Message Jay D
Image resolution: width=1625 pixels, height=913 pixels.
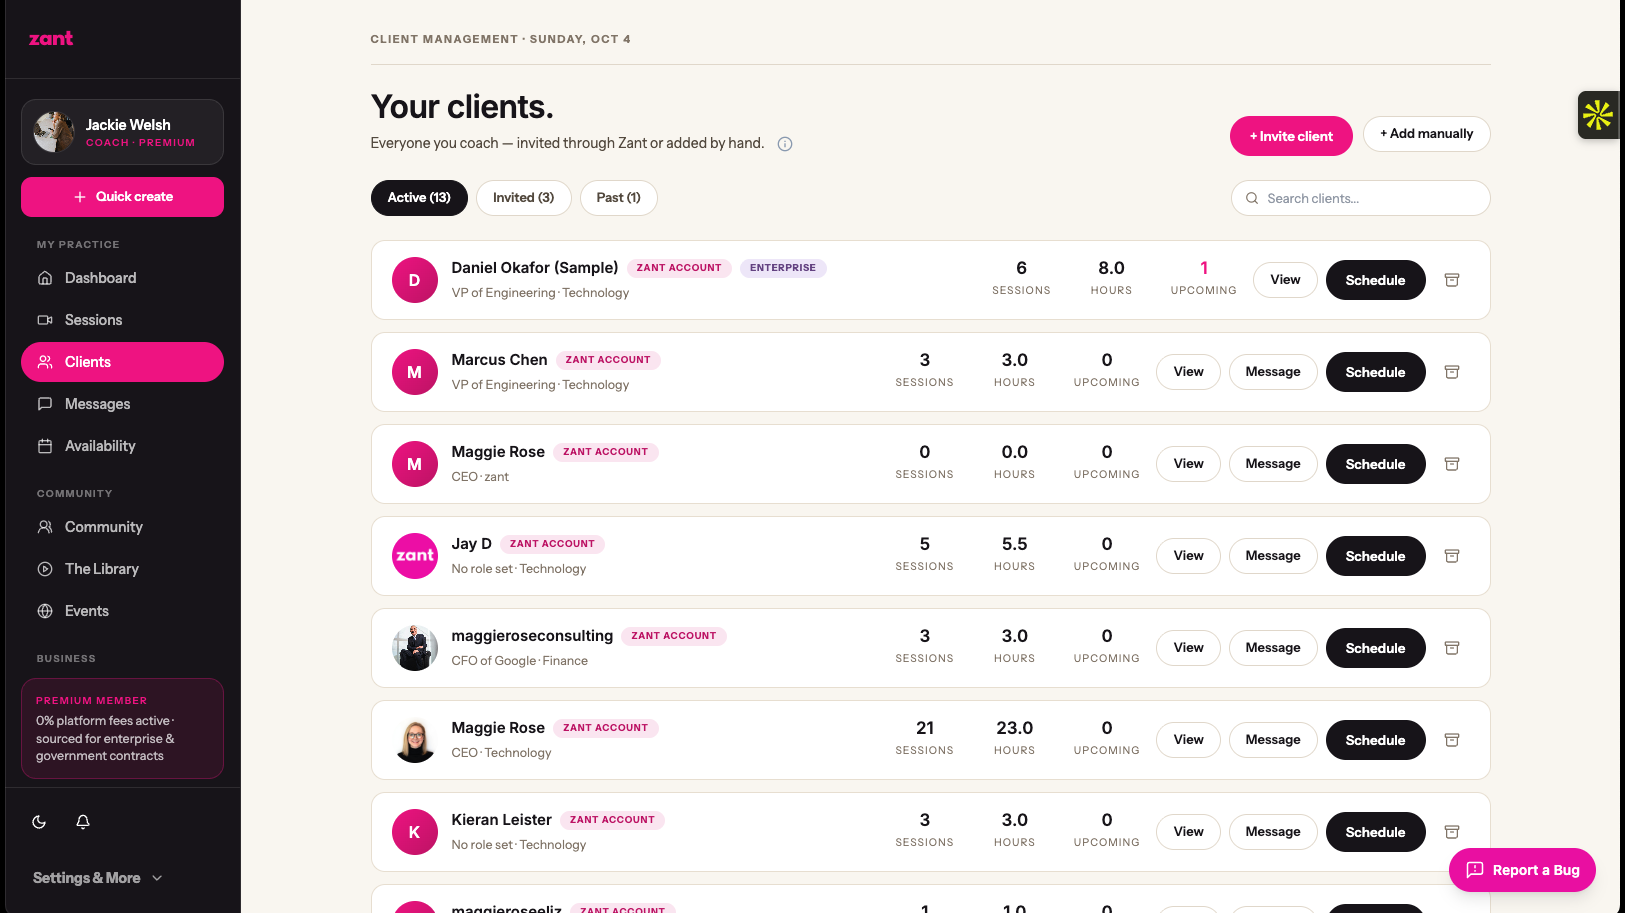[1273, 556]
